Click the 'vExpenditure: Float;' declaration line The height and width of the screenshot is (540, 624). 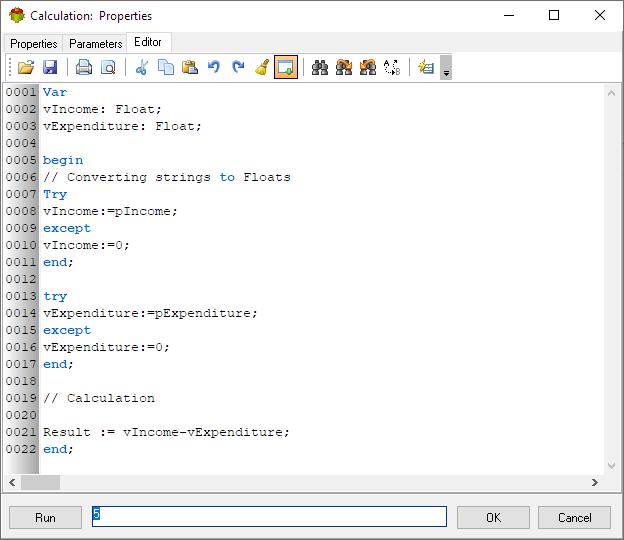[122, 127]
